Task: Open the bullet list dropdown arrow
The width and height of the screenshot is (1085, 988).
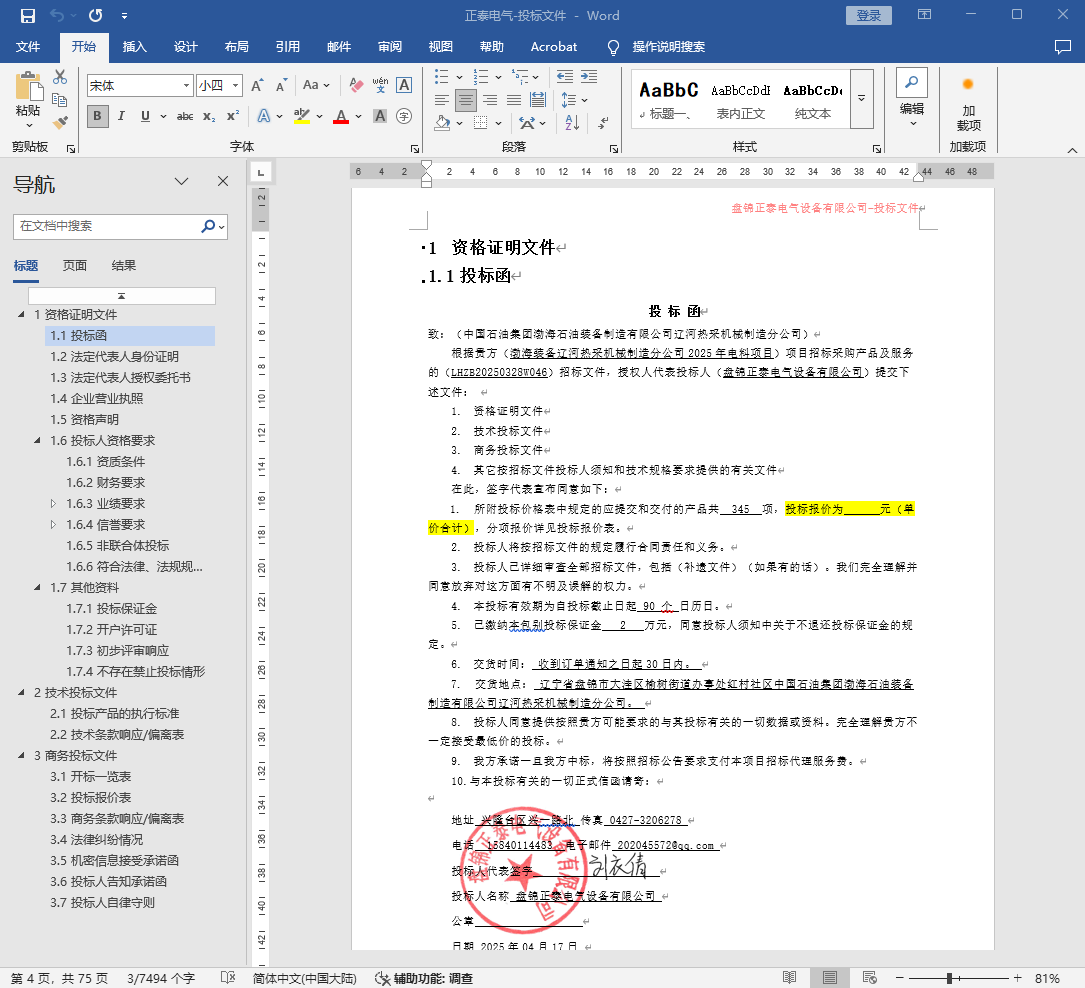Action: tap(459, 77)
